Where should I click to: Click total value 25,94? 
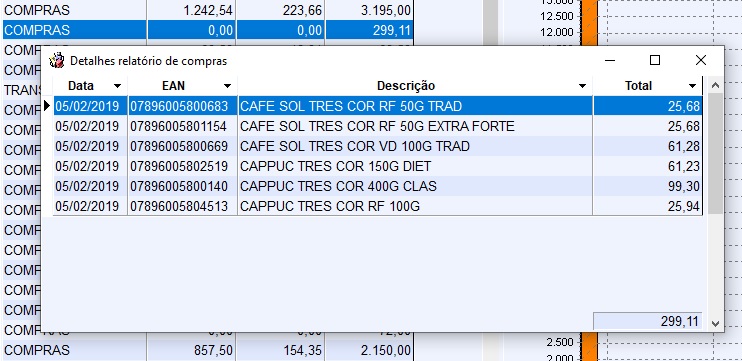click(x=684, y=206)
